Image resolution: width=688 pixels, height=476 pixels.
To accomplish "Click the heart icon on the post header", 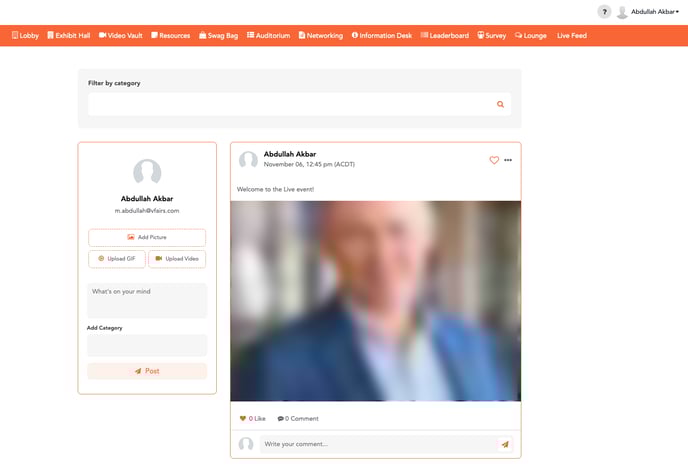I will coord(494,160).
